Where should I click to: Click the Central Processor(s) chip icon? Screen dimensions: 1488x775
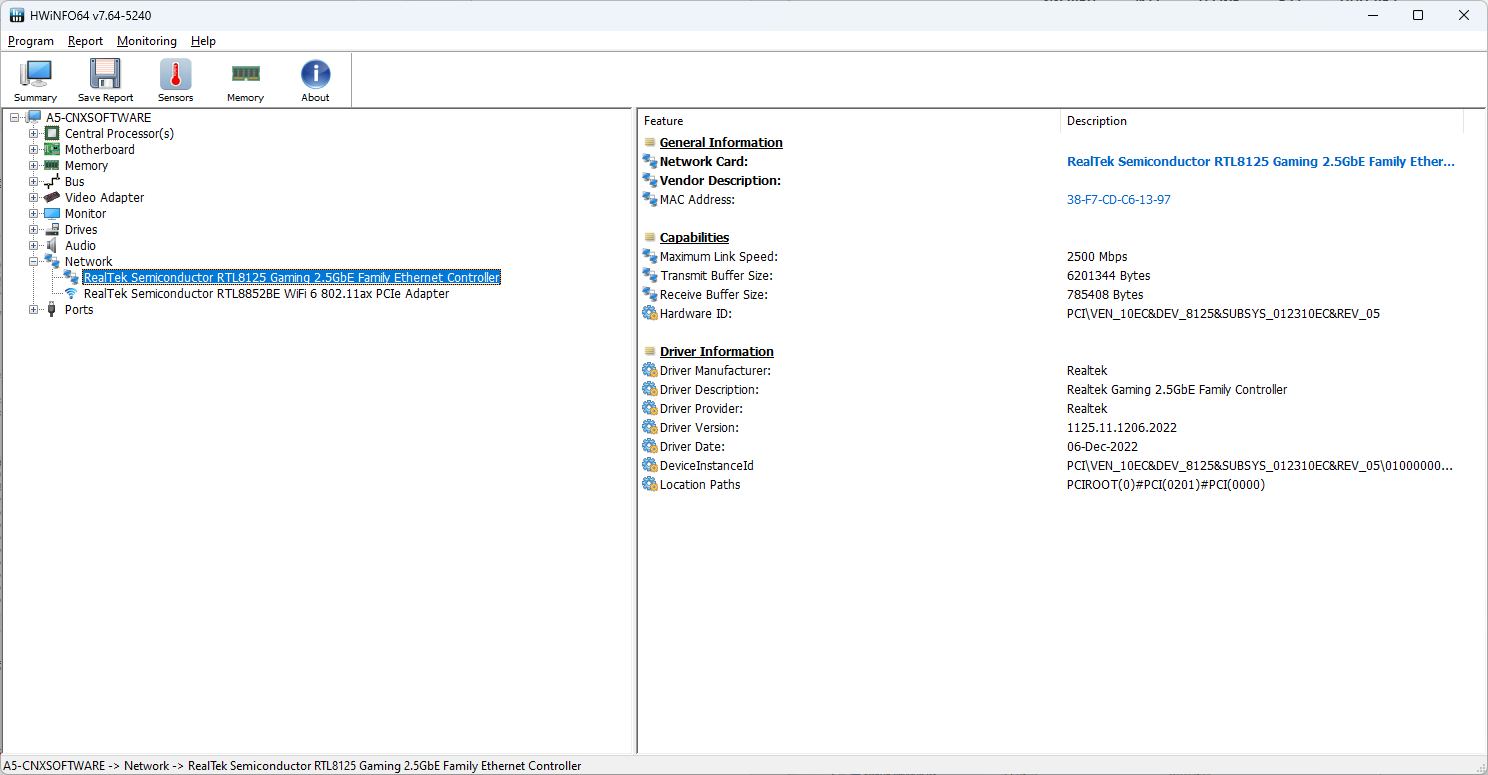coord(52,133)
